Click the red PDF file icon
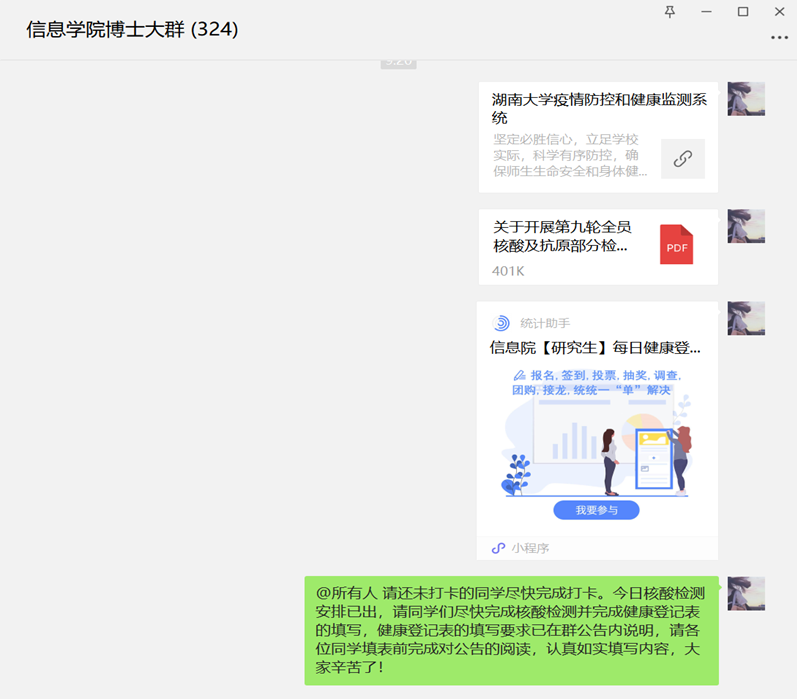This screenshot has width=797, height=699. pos(676,245)
